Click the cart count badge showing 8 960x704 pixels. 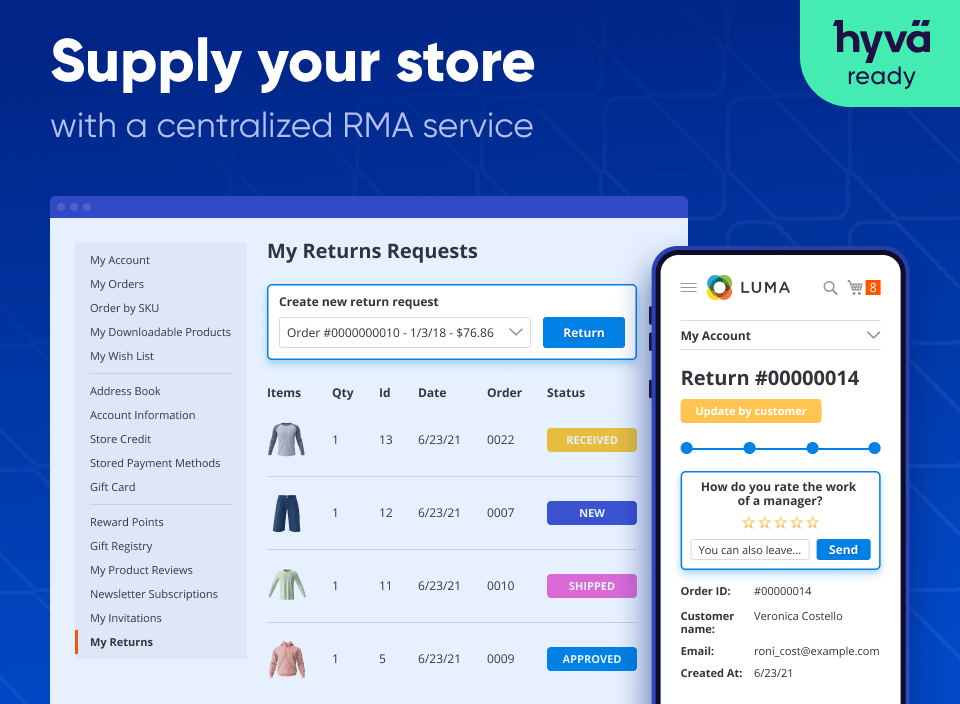873,287
